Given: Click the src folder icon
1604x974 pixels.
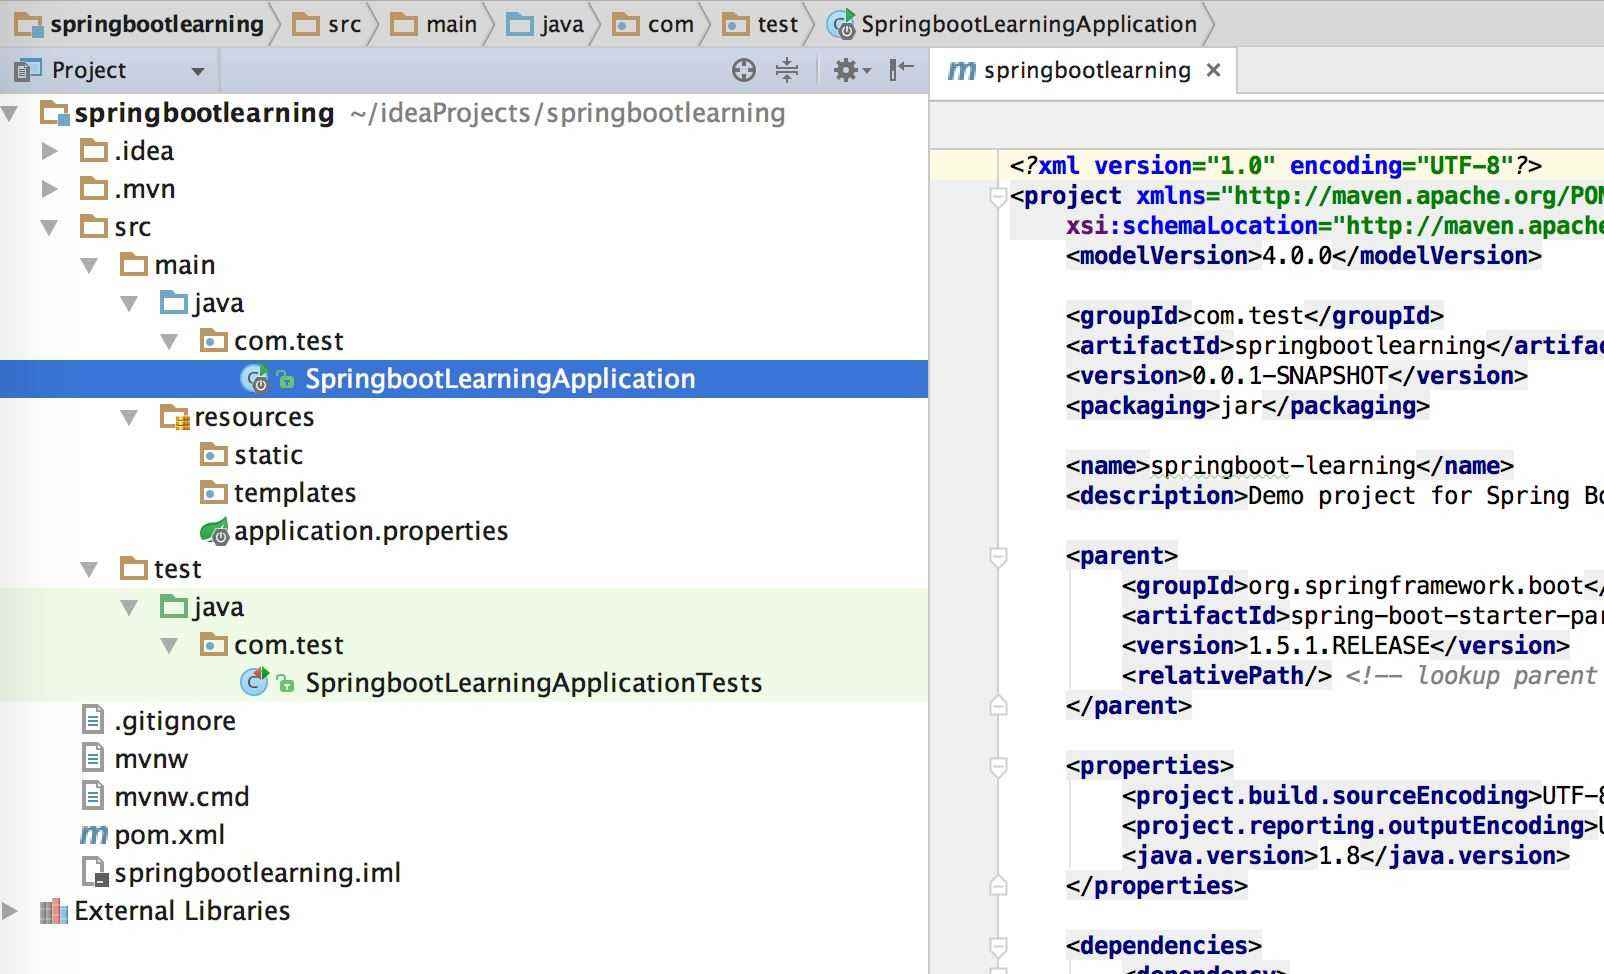Looking at the screenshot, I should (x=94, y=227).
